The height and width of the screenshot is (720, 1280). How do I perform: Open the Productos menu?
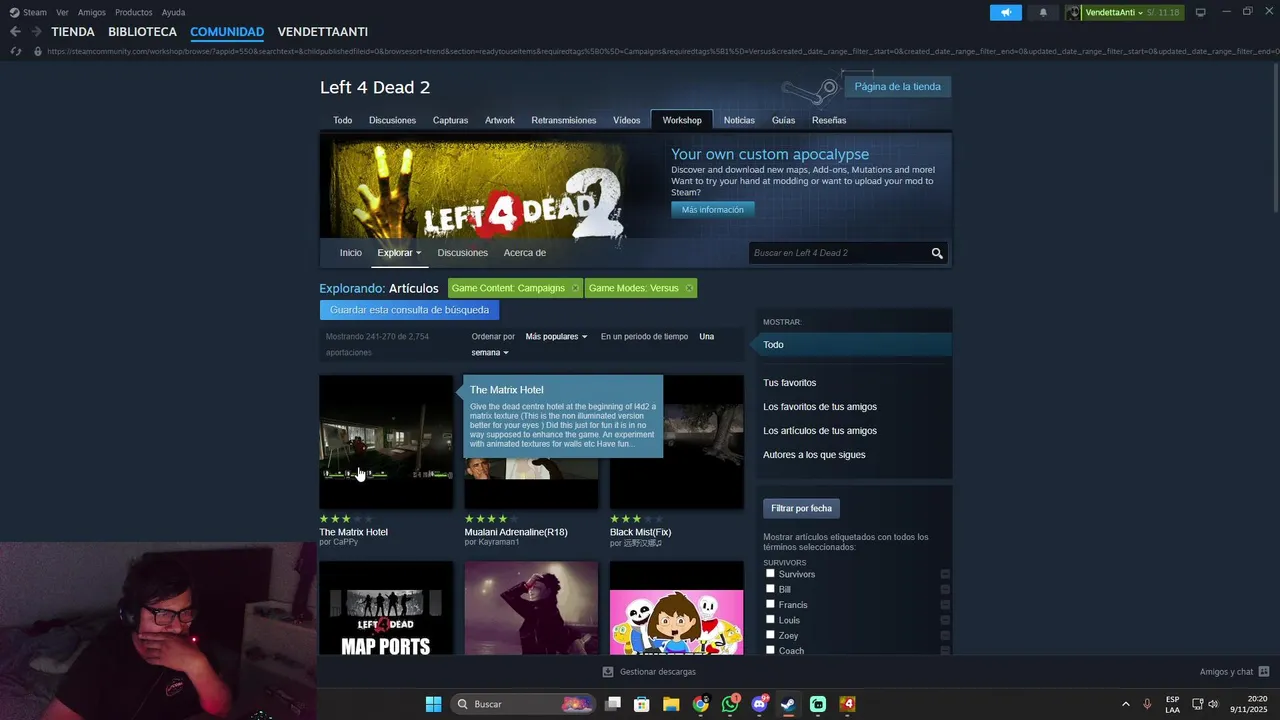(134, 12)
